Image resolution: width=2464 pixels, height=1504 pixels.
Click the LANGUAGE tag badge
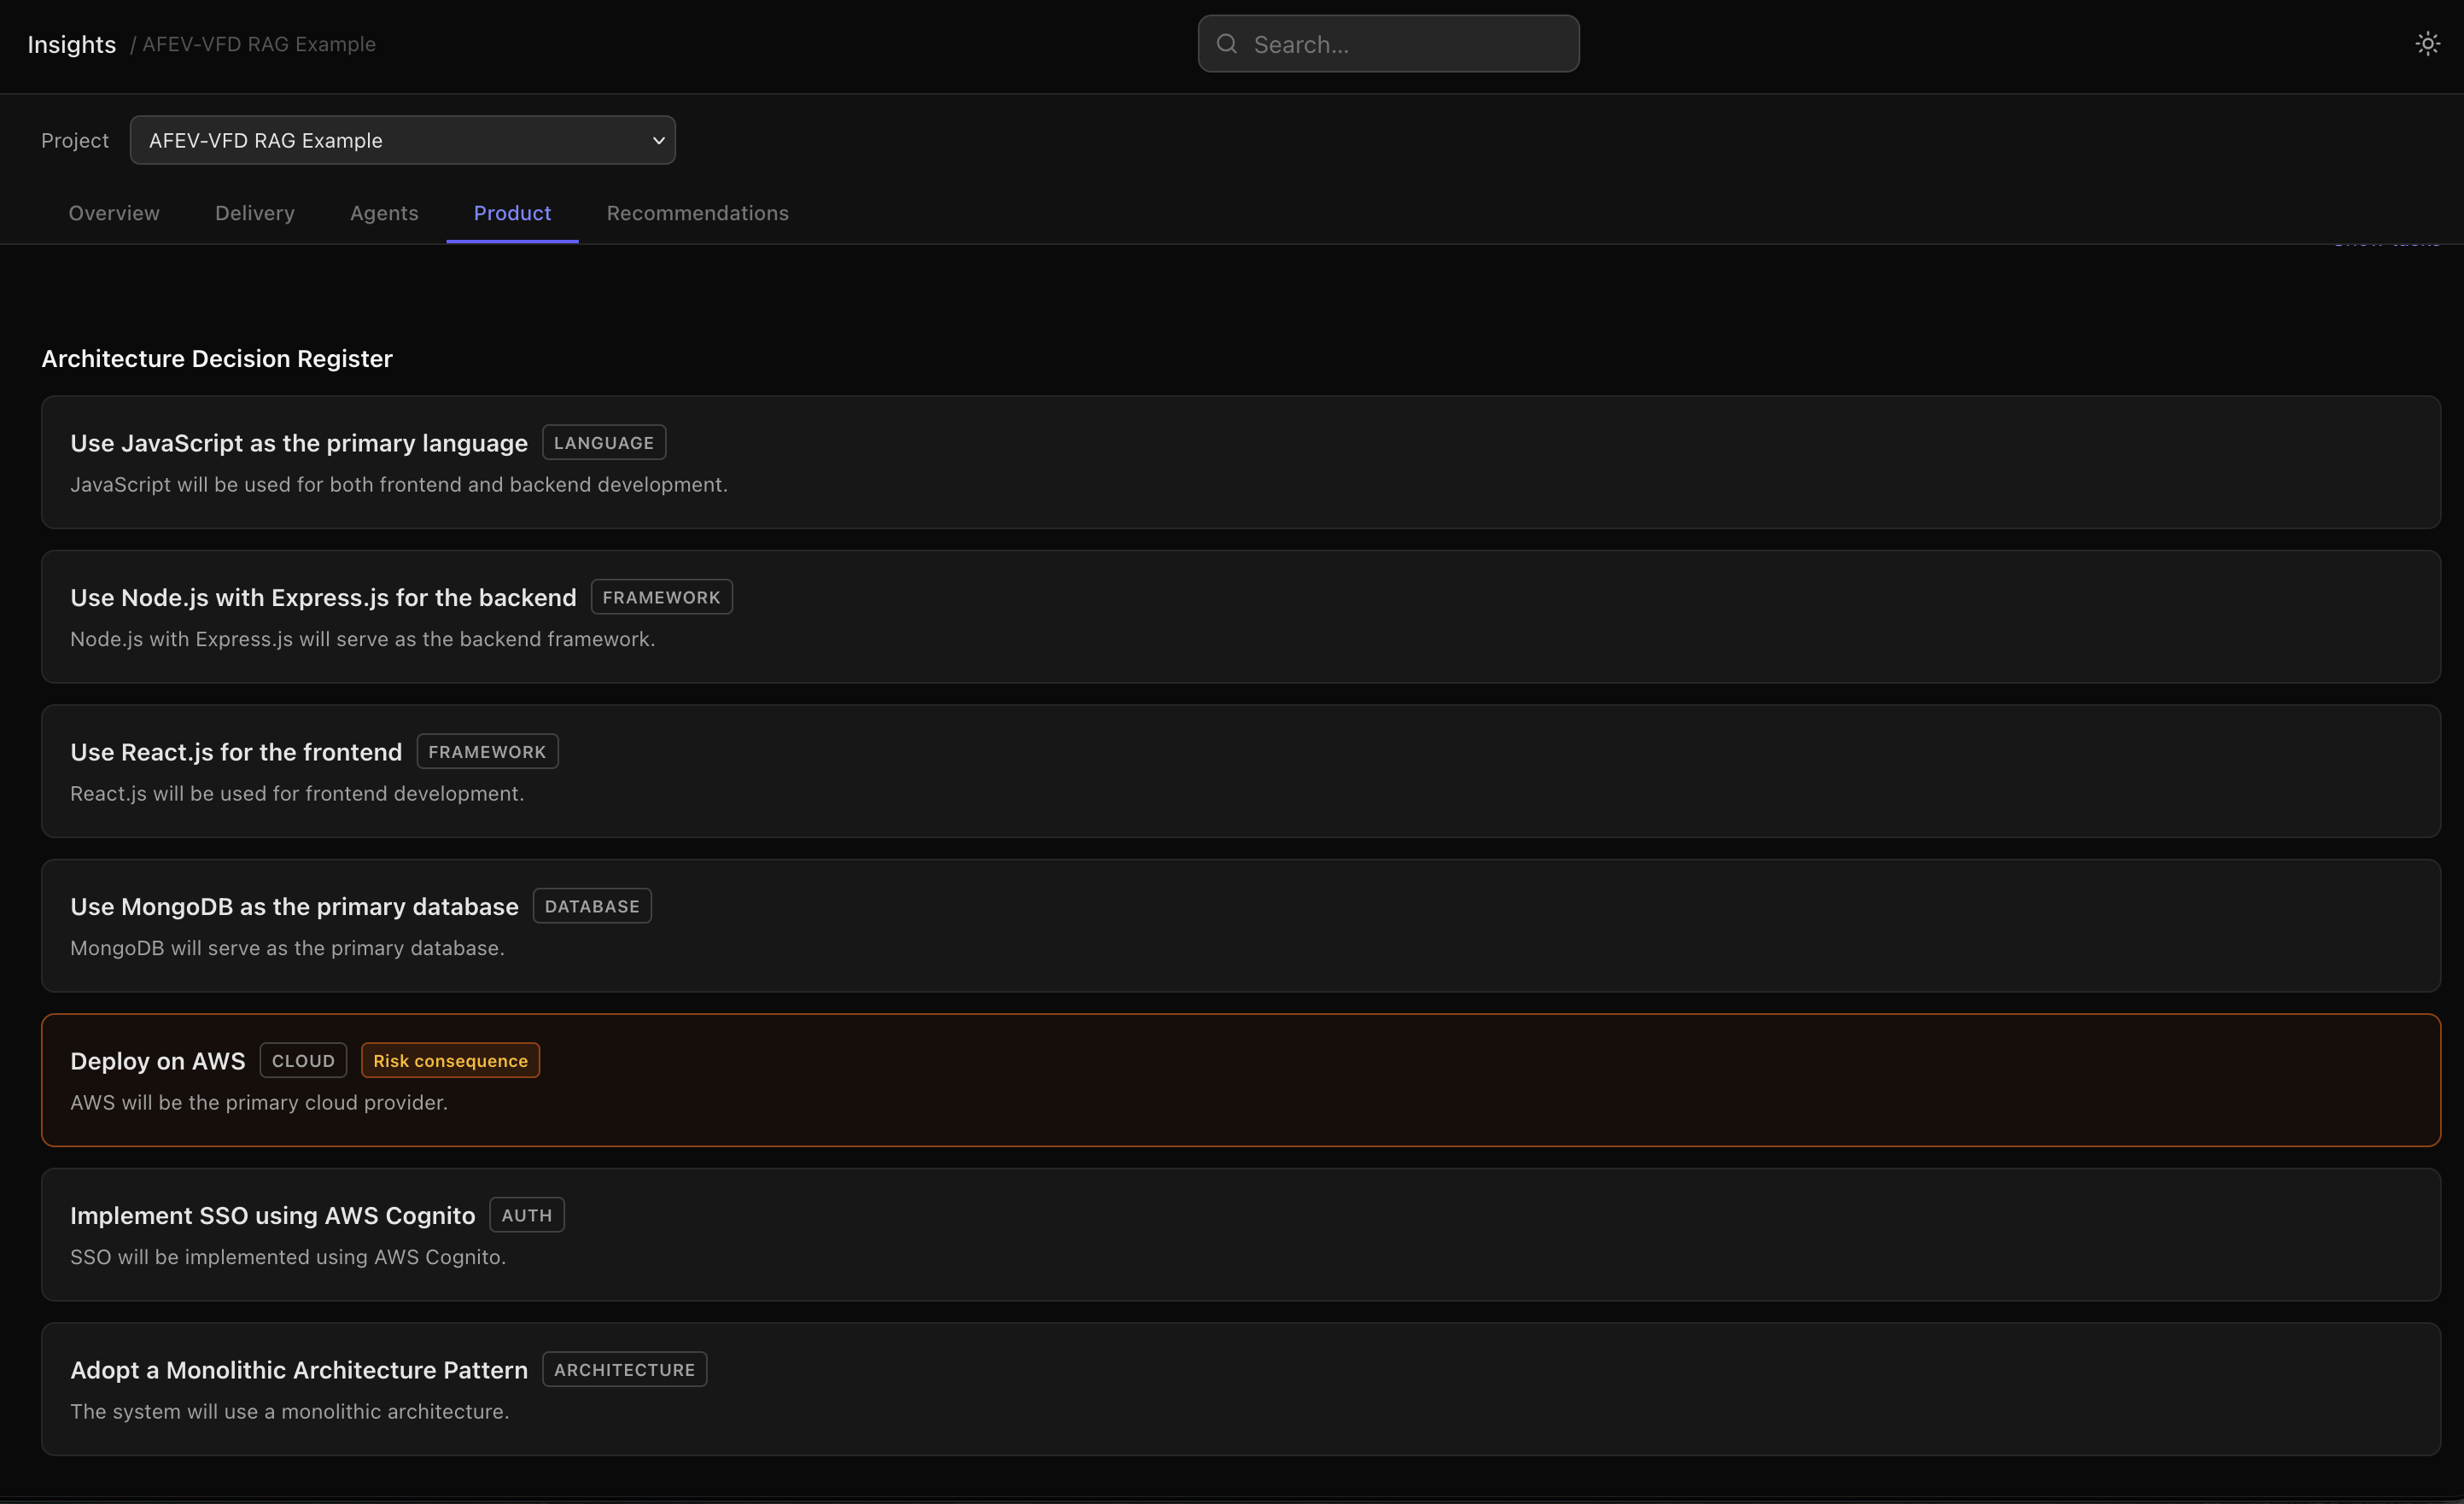coord(604,443)
